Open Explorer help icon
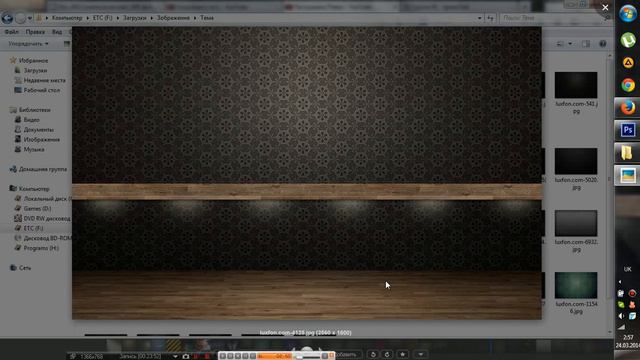The height and width of the screenshot is (360, 640). tap(602, 44)
